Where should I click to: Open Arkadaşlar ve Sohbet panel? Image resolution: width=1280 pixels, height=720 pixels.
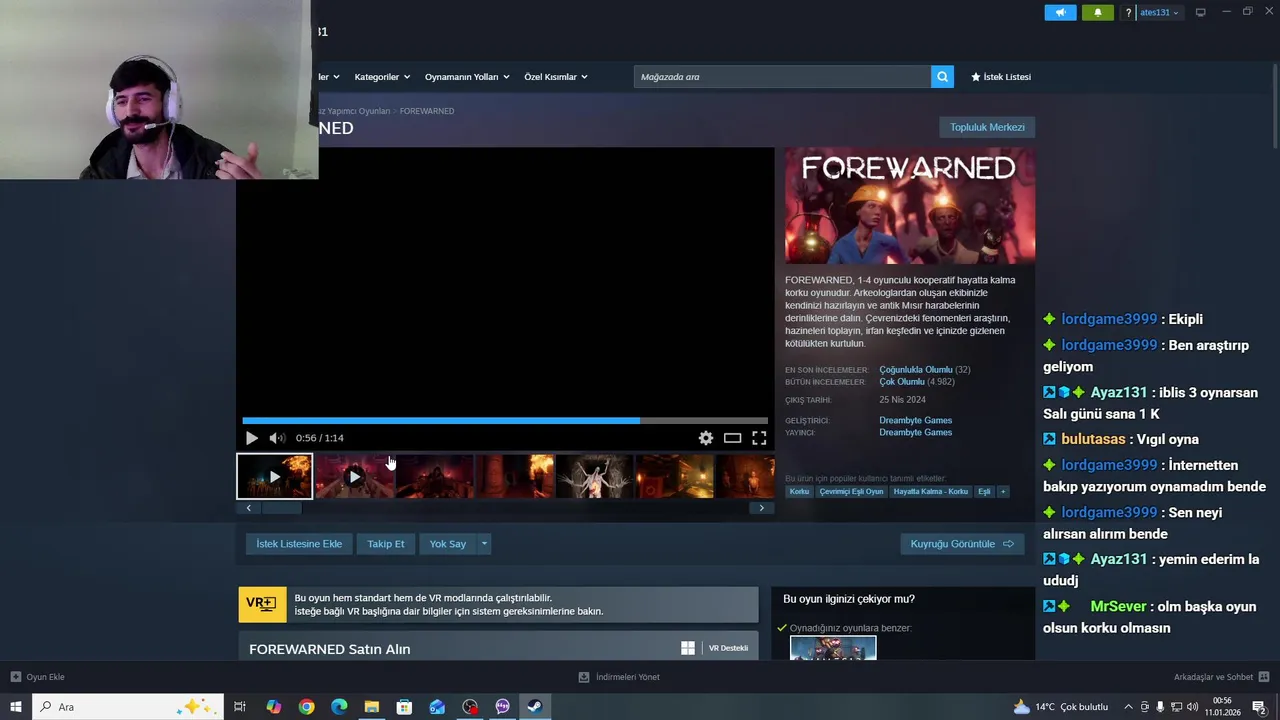[1221, 677]
